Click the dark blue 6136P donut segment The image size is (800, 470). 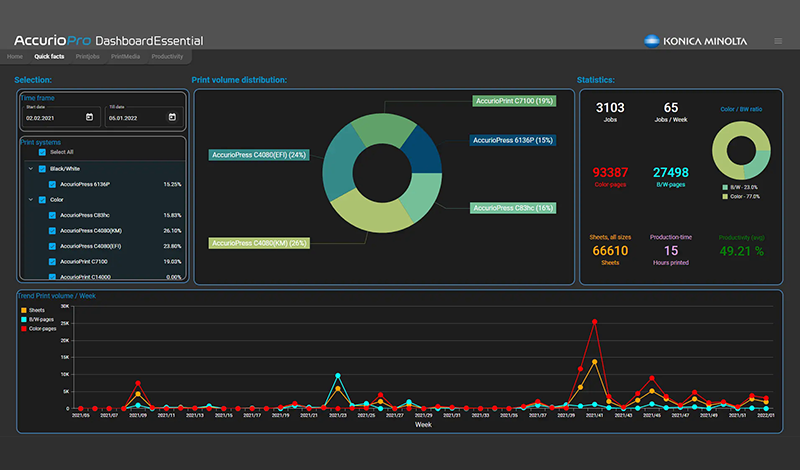click(424, 151)
